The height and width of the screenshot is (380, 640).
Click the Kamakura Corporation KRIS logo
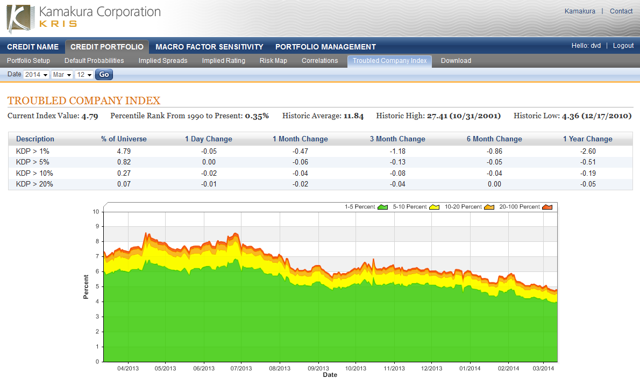click(x=84, y=18)
